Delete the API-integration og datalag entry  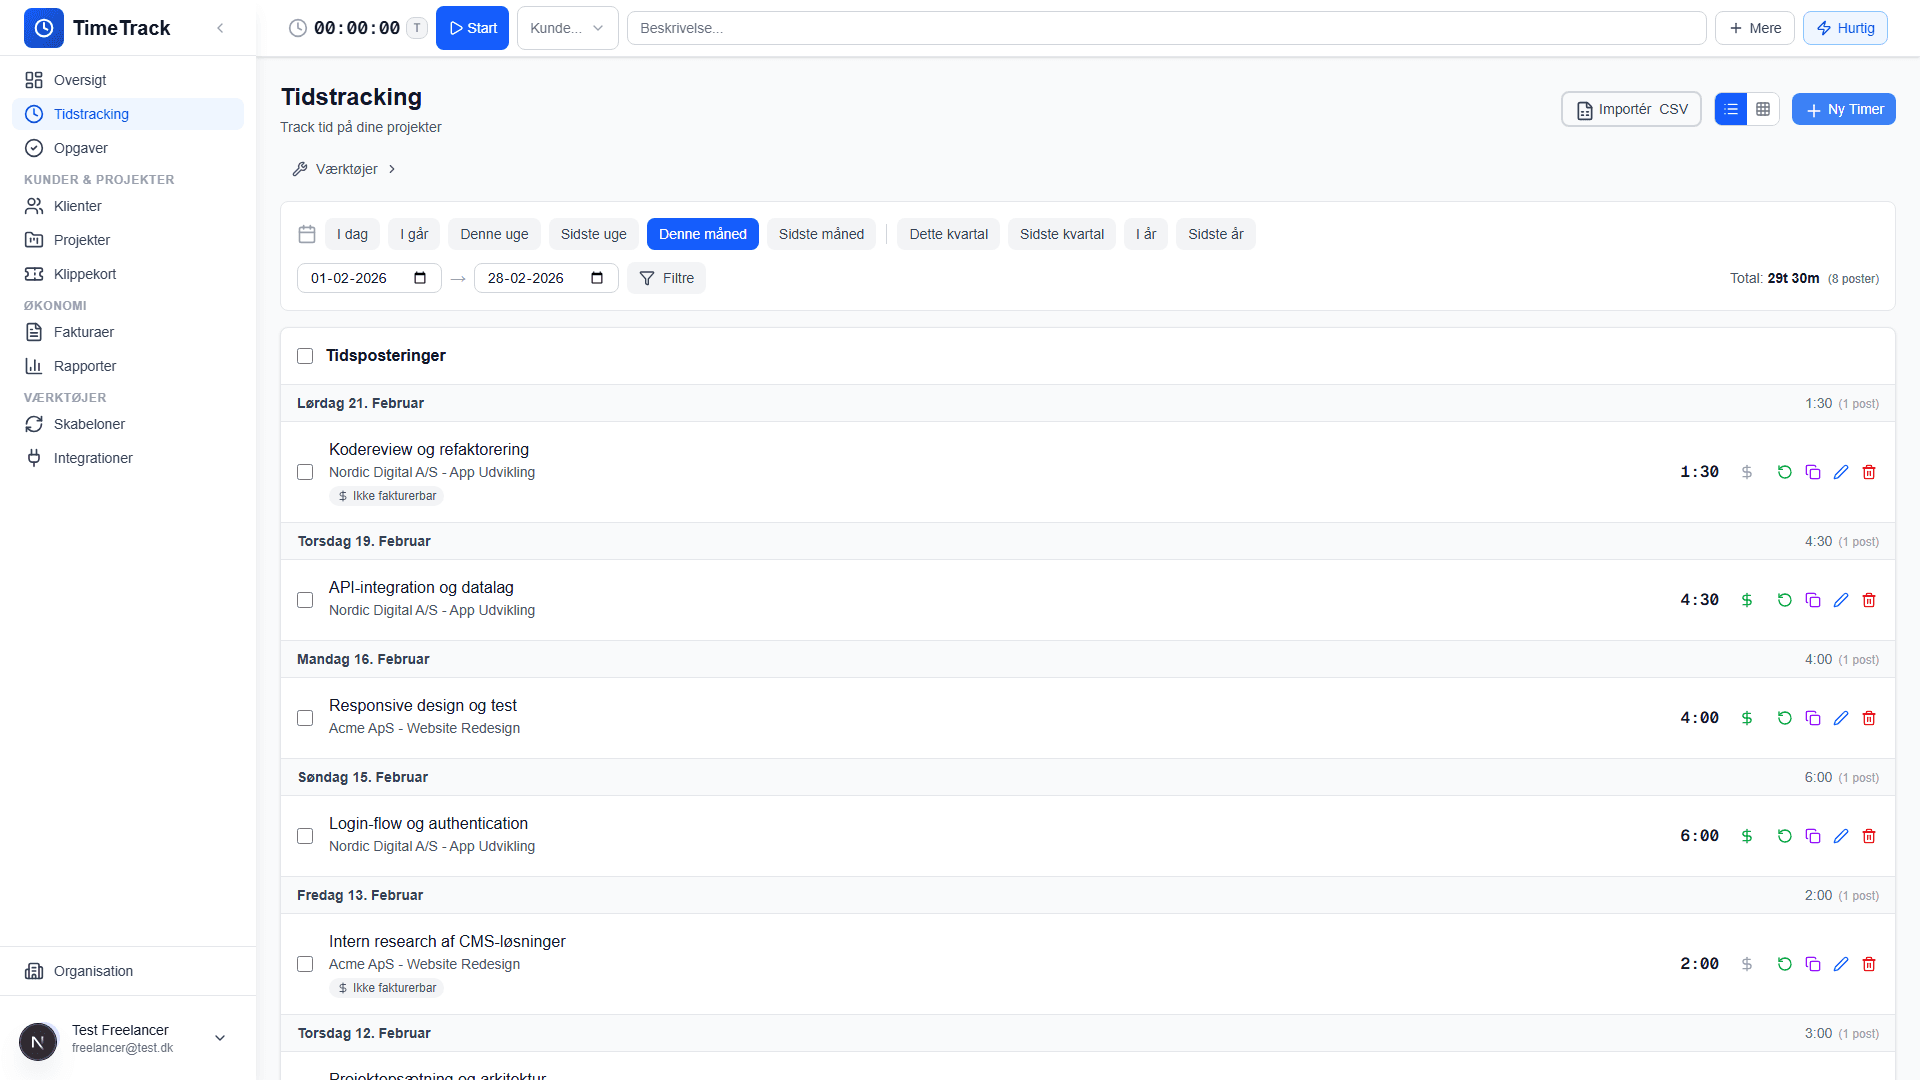pos(1869,600)
